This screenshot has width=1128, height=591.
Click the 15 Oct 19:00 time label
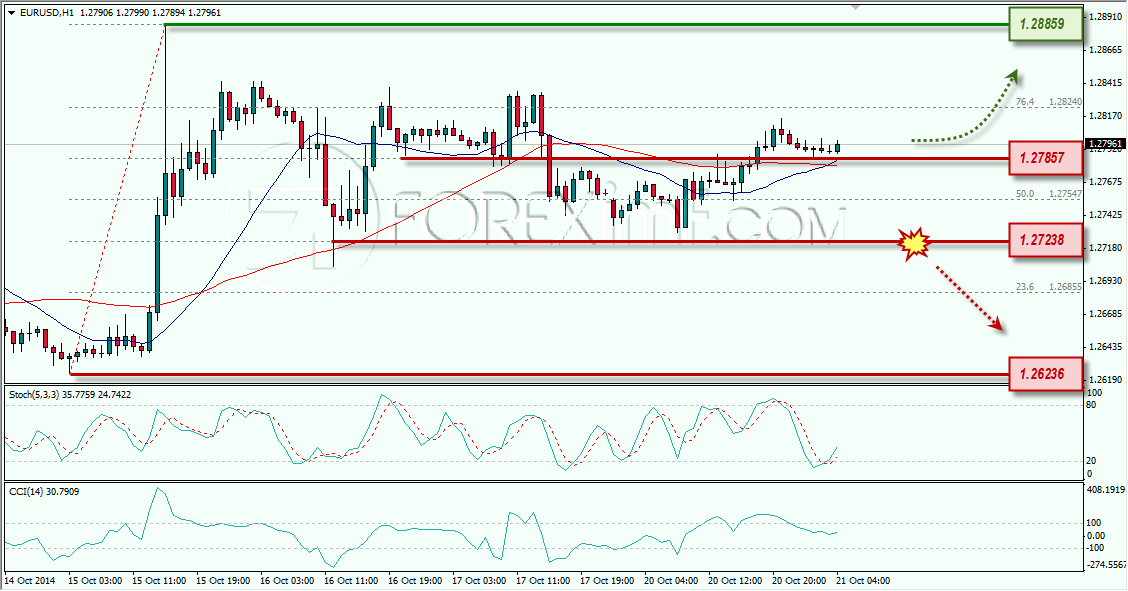[223, 581]
